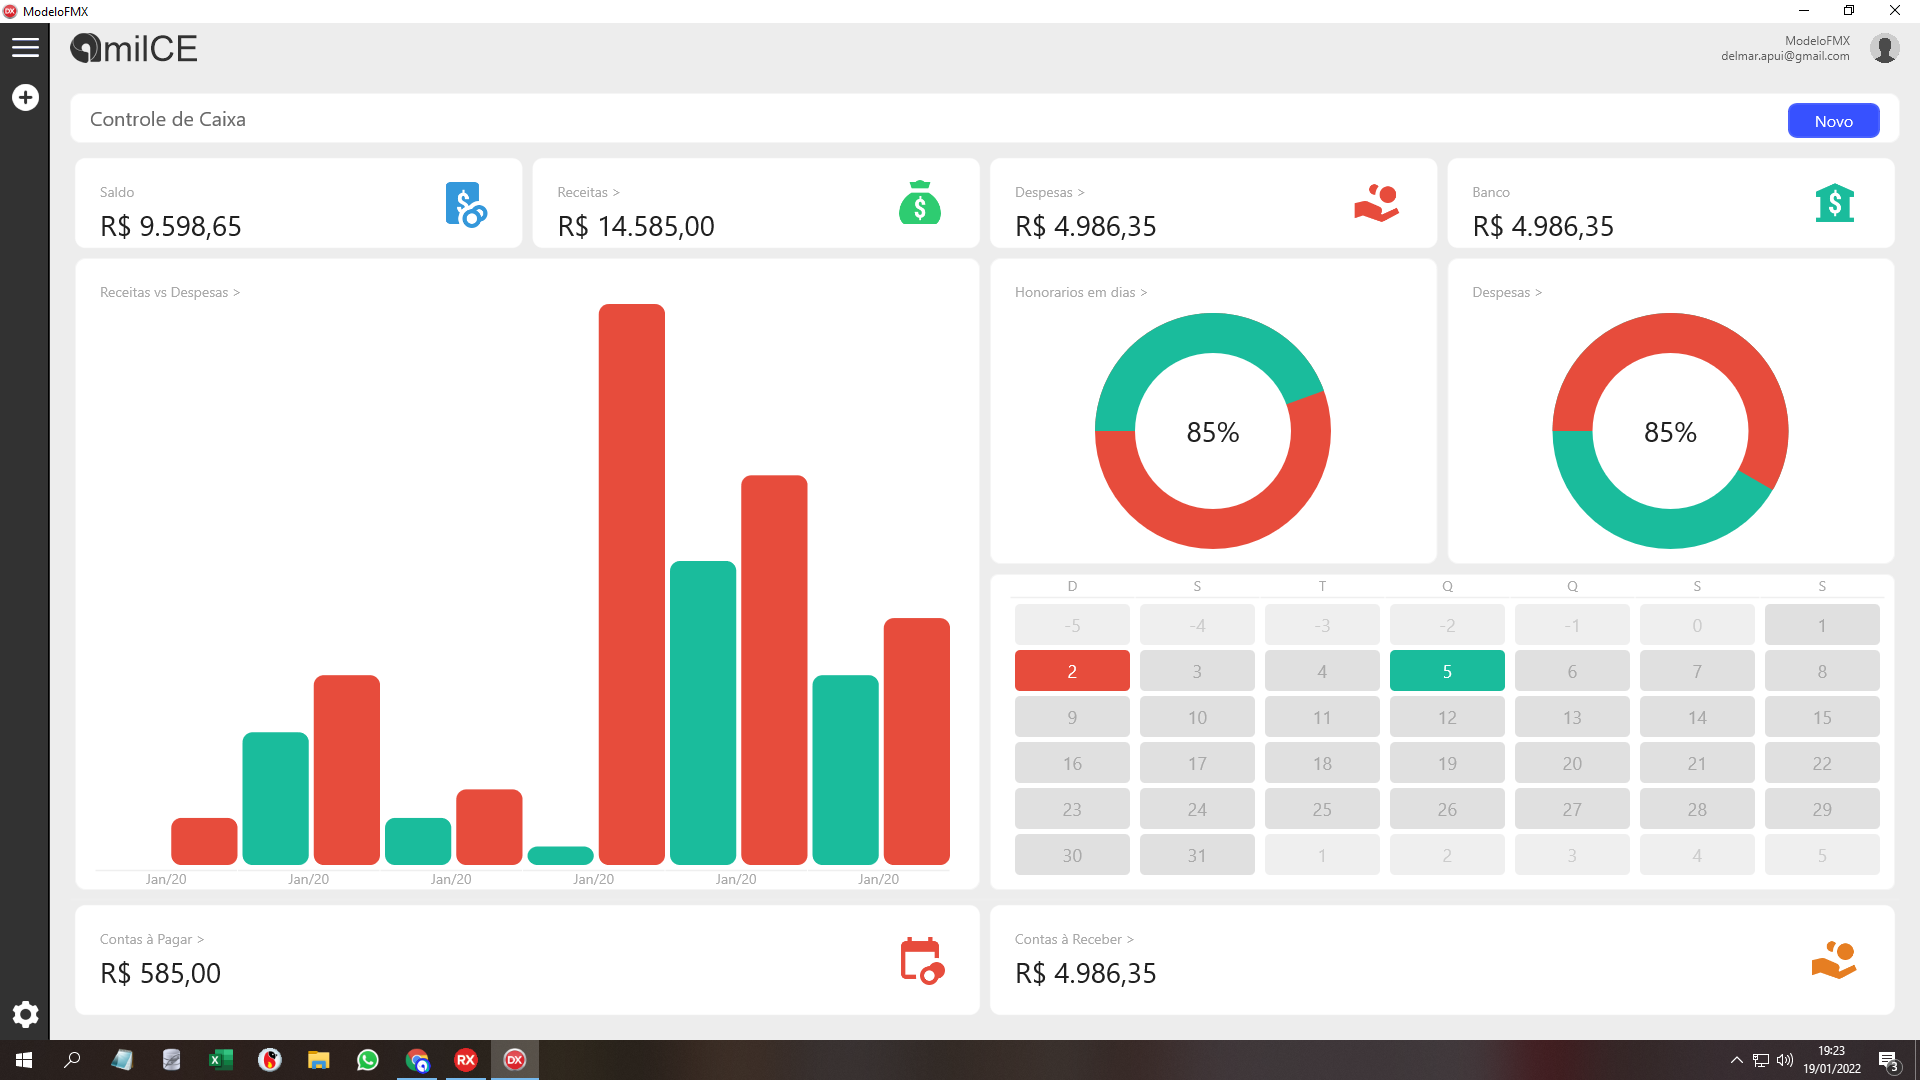The height and width of the screenshot is (1080, 1920).
Task: Open the settings gear at bottom of sidebar
Action: 25,1014
